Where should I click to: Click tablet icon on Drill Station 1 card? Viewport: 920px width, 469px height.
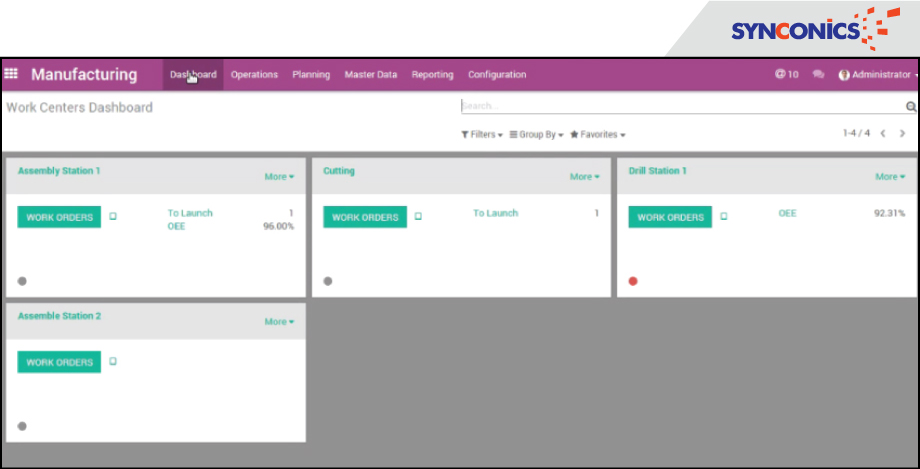[724, 217]
